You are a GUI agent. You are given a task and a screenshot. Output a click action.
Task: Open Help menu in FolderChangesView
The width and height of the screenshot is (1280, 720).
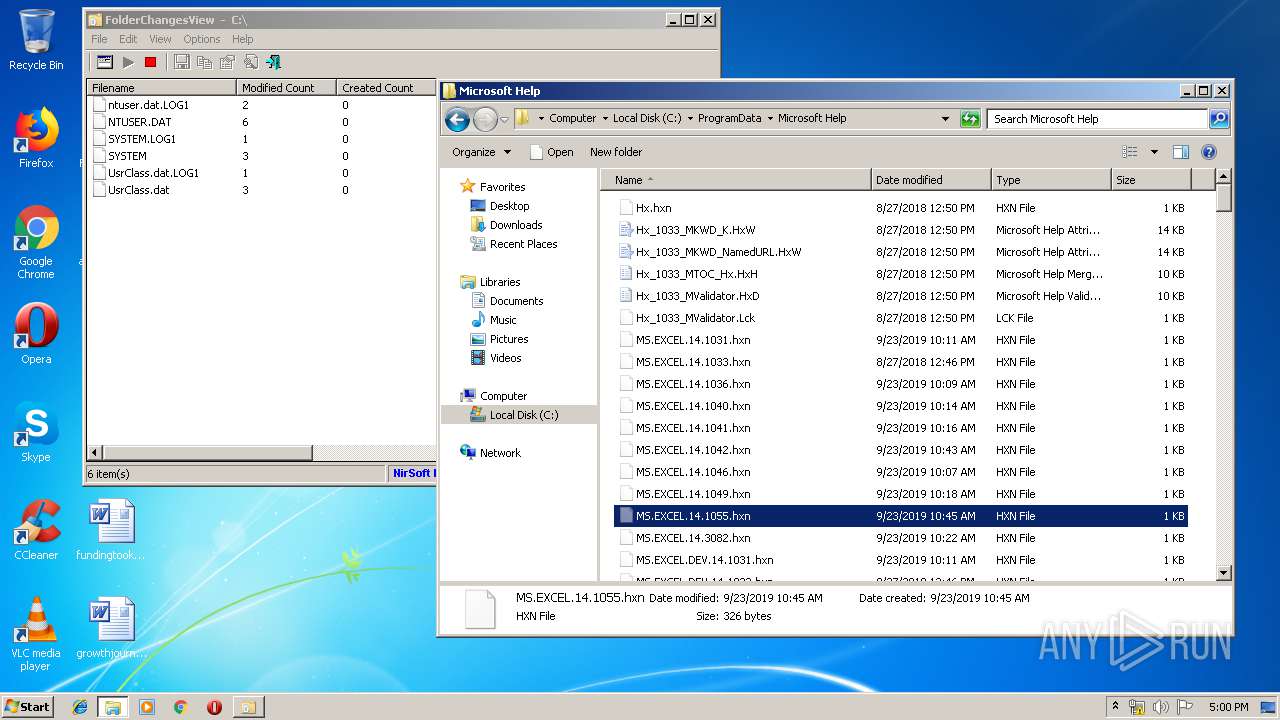tap(243, 39)
